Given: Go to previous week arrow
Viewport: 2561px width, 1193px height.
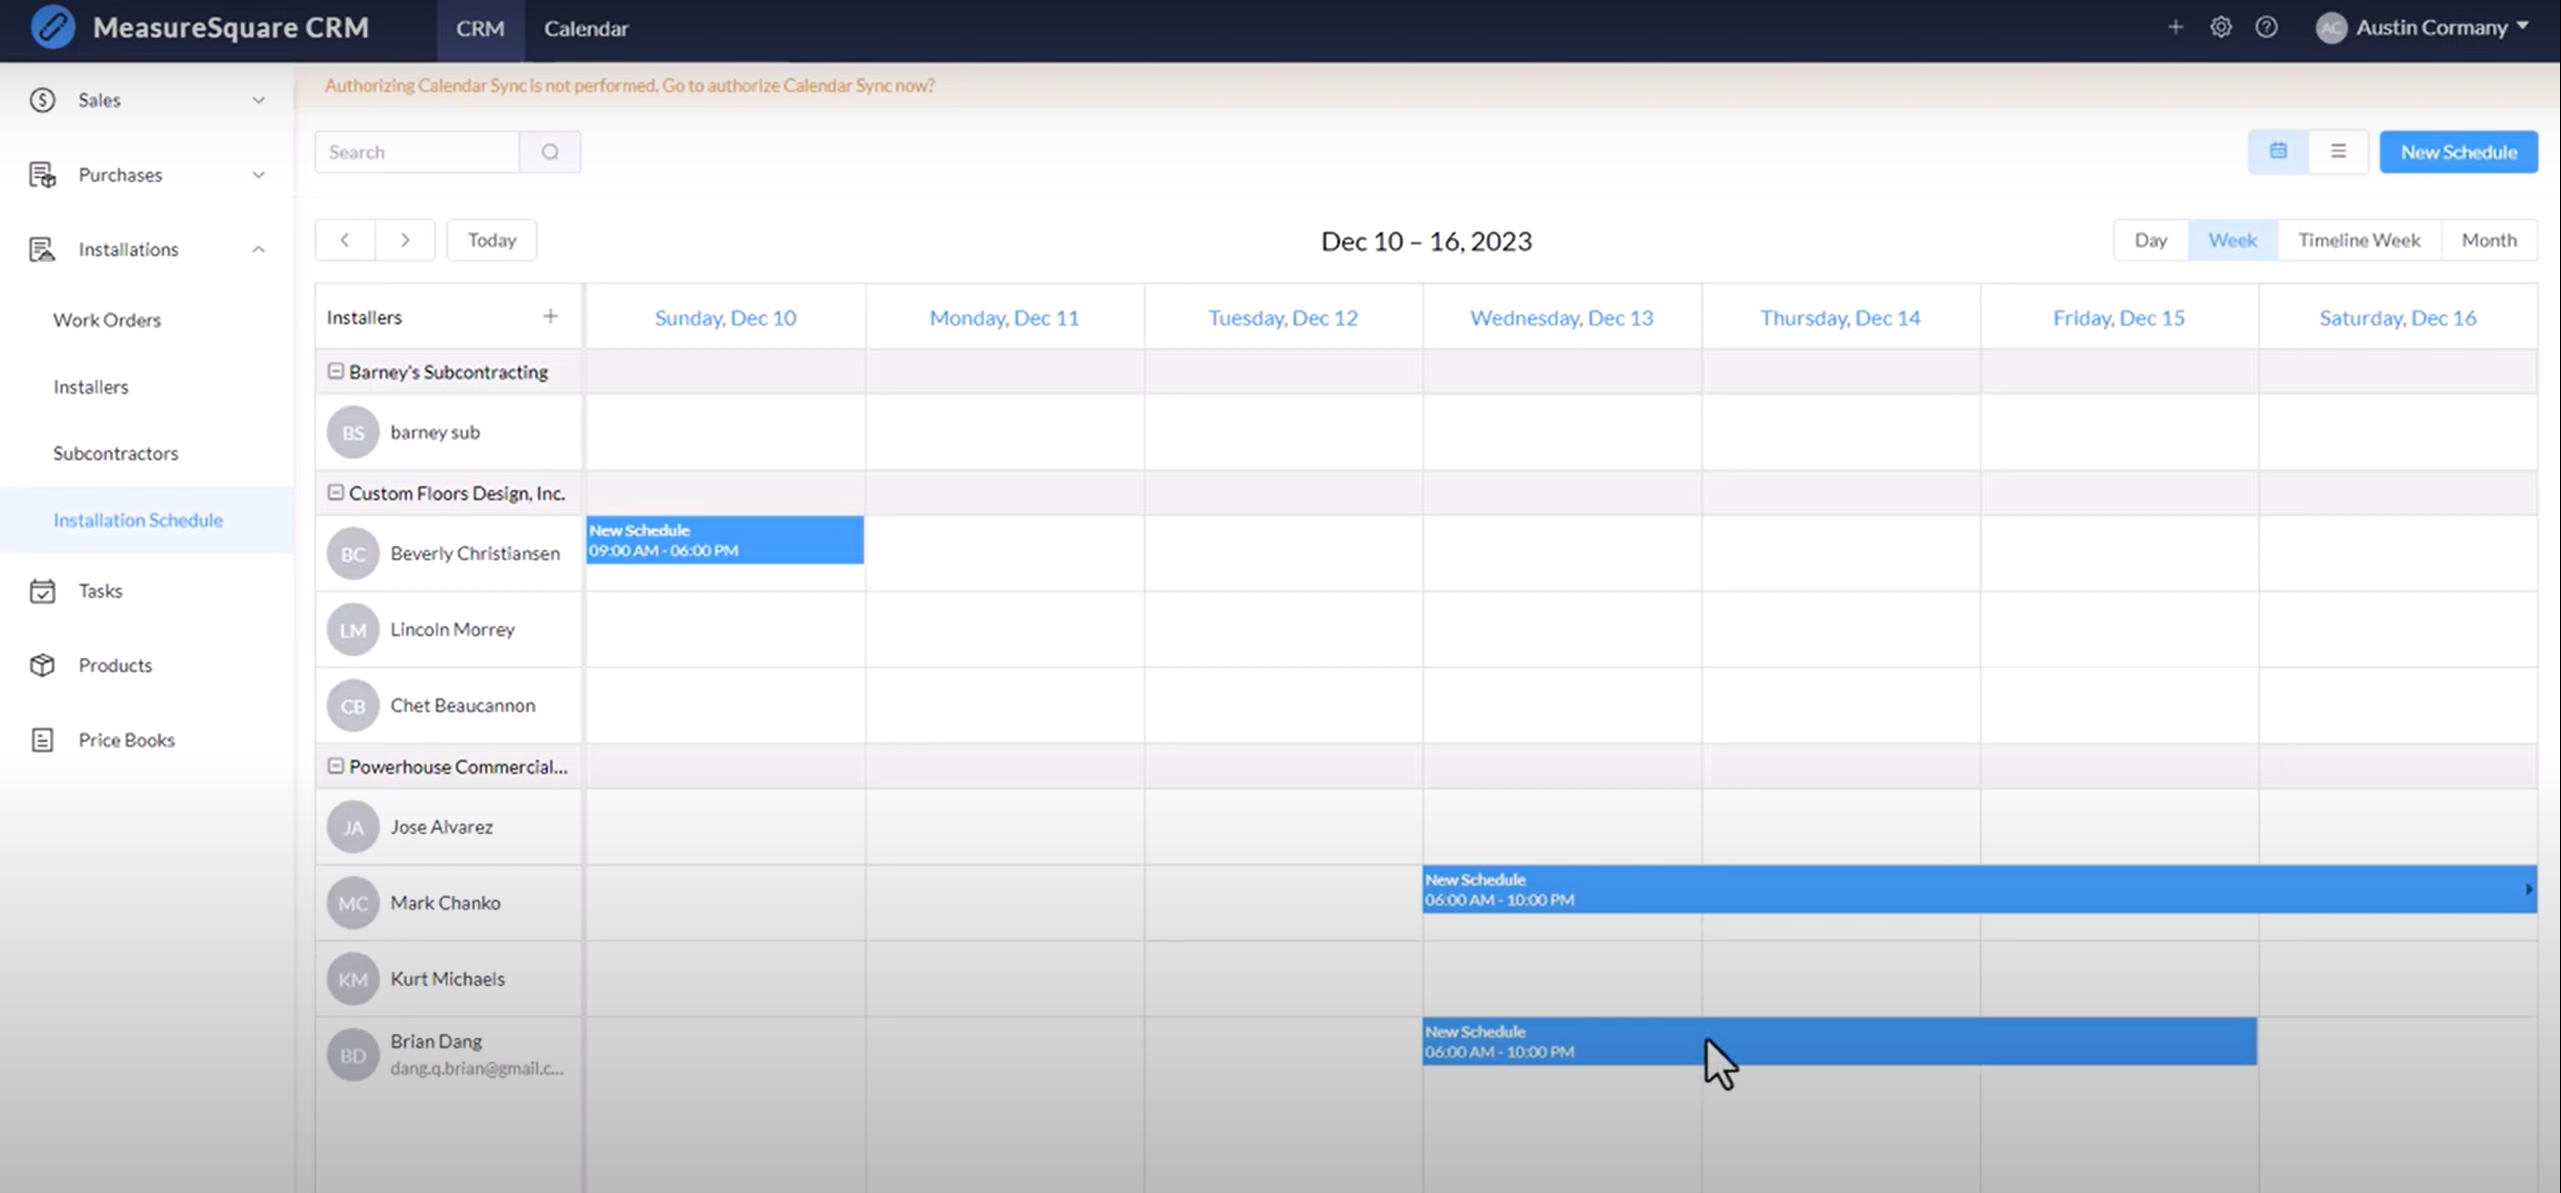Looking at the screenshot, I should pyautogui.click(x=345, y=240).
